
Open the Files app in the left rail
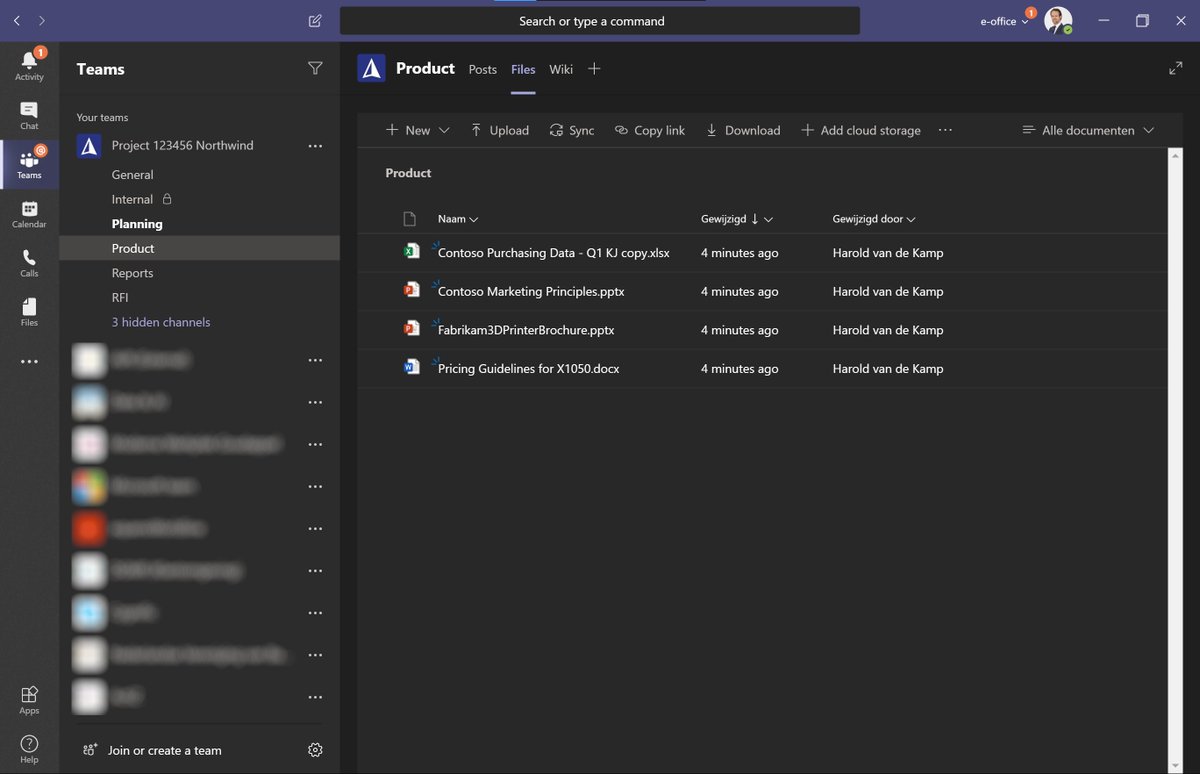(29, 312)
